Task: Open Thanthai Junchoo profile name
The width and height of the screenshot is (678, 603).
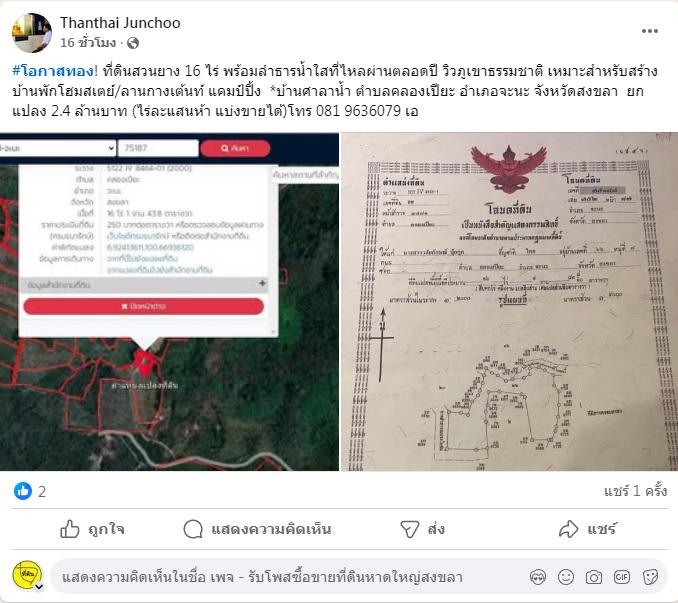Action: point(120,23)
